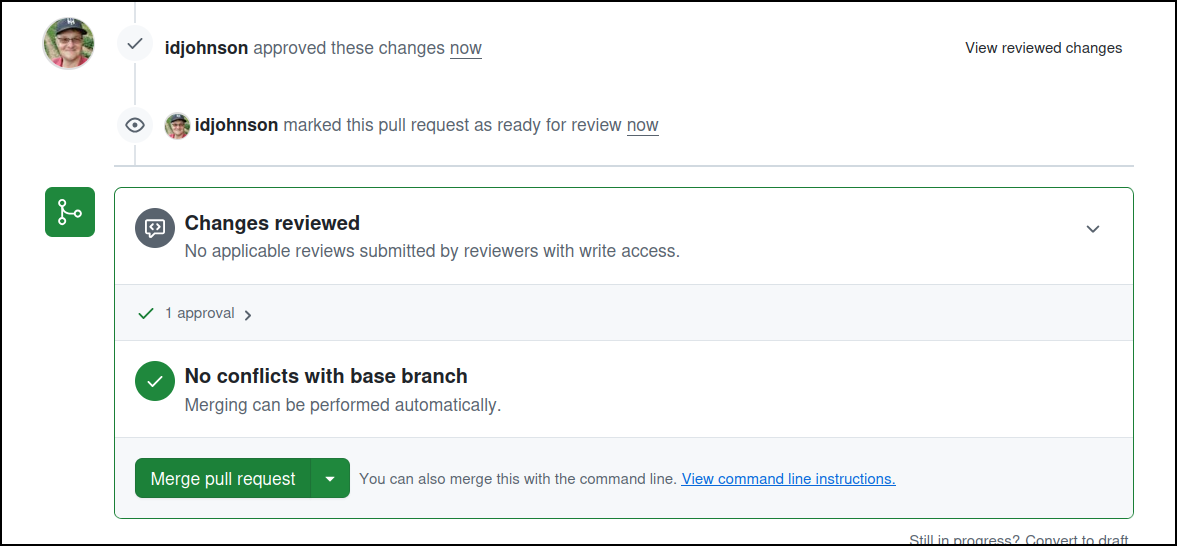Click View reviewed changes
Screen dimensions: 1177x546
1043,48
